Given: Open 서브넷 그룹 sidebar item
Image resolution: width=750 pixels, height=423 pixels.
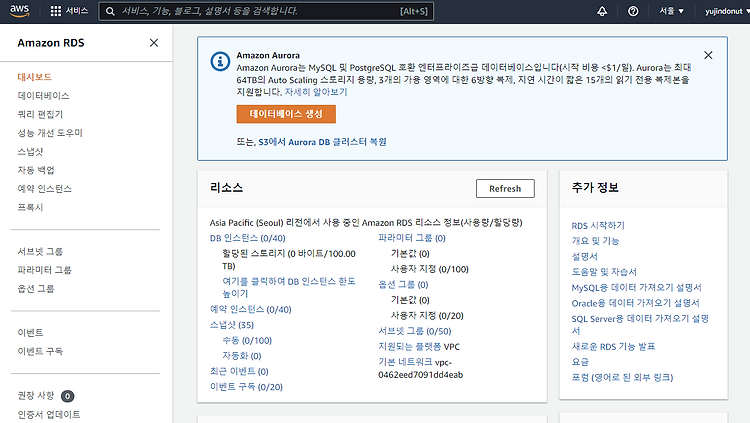Looking at the screenshot, I should click(x=40, y=252).
